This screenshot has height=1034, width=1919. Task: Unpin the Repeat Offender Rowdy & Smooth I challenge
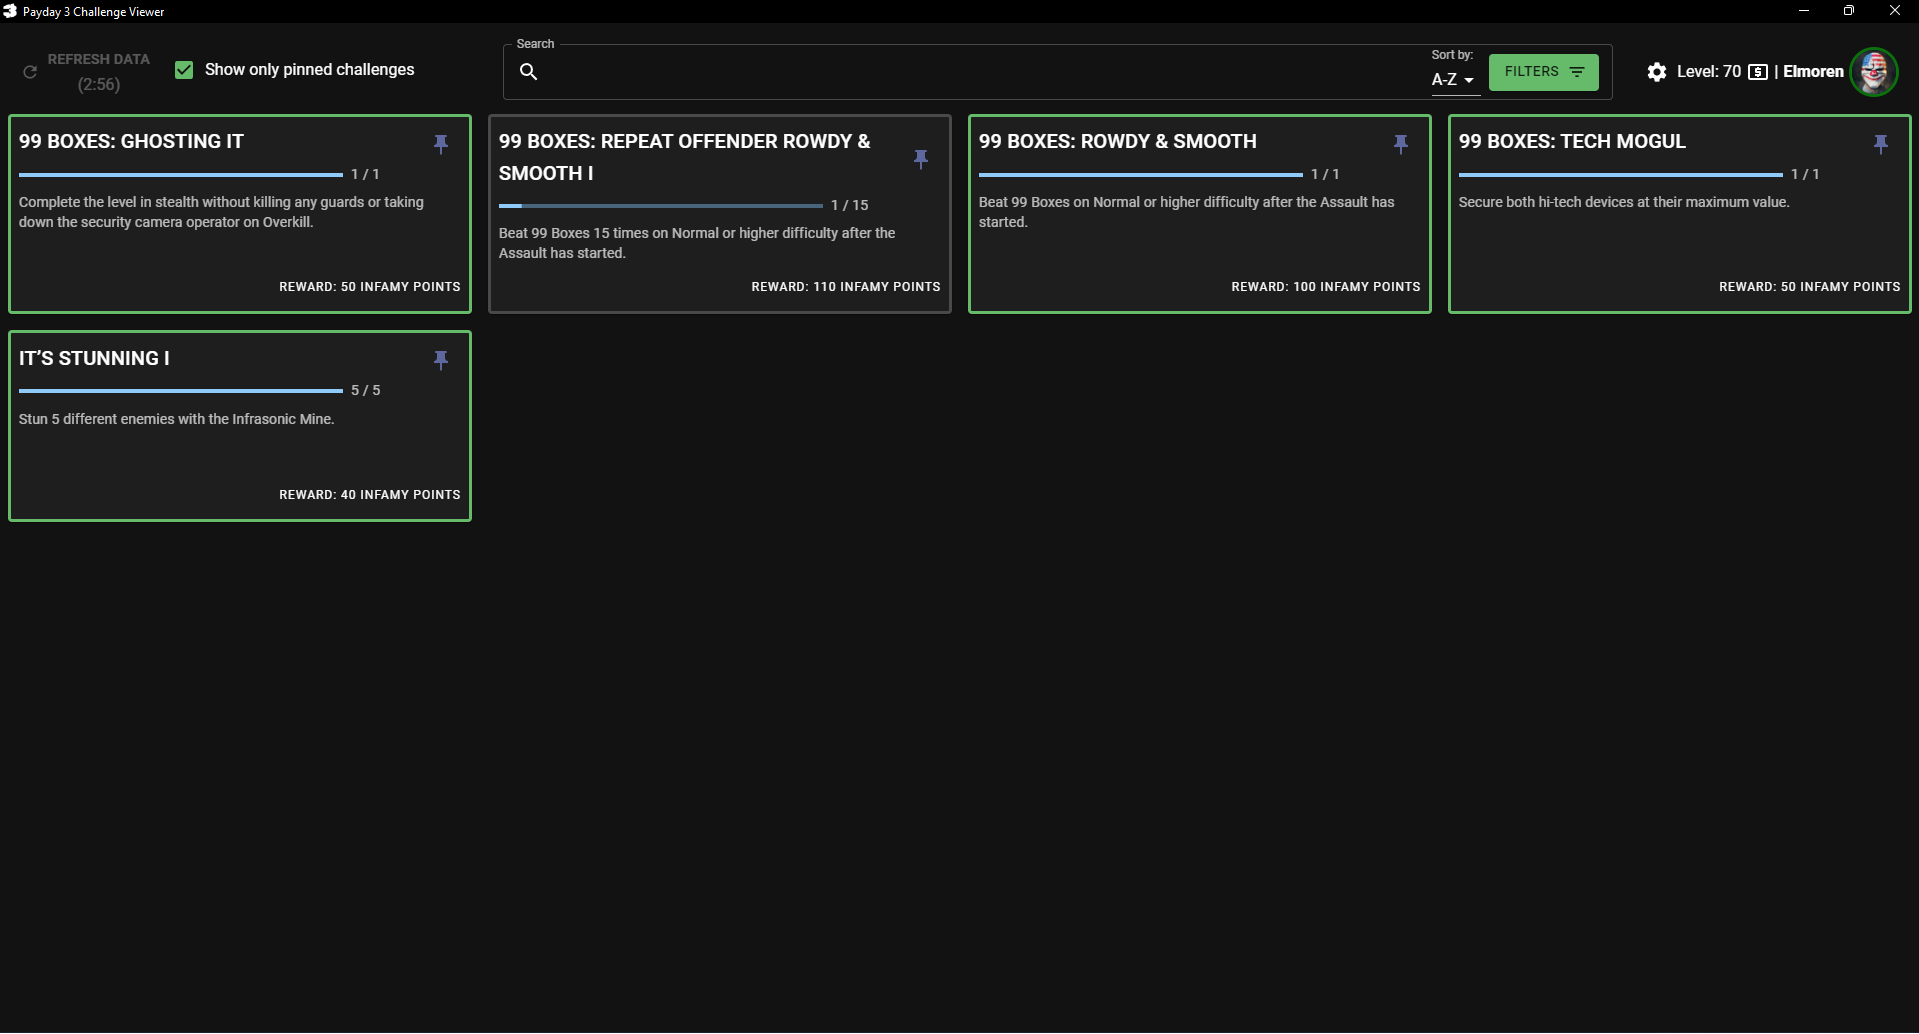[921, 158]
